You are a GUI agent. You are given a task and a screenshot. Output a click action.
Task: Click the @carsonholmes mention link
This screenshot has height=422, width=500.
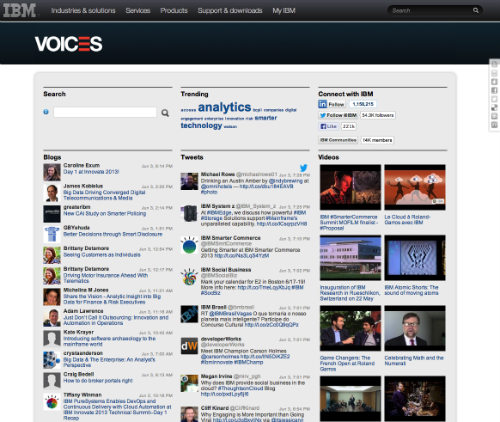pos(219,357)
